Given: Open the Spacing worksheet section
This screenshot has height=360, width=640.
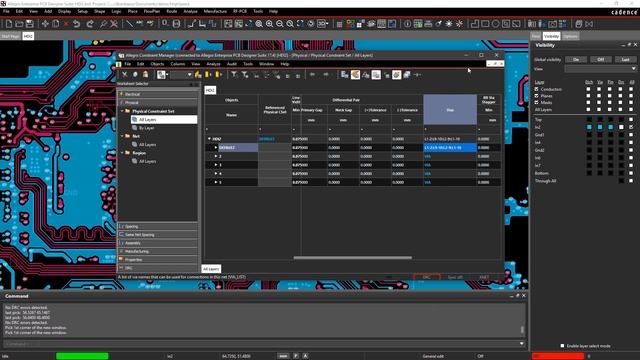Looking at the screenshot, I should (x=158, y=226).
